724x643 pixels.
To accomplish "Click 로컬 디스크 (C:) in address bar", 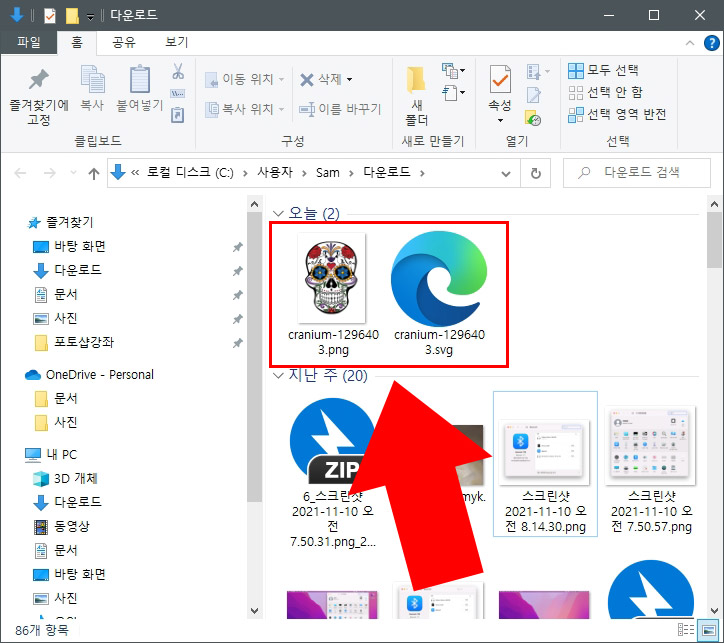I will point(190,173).
